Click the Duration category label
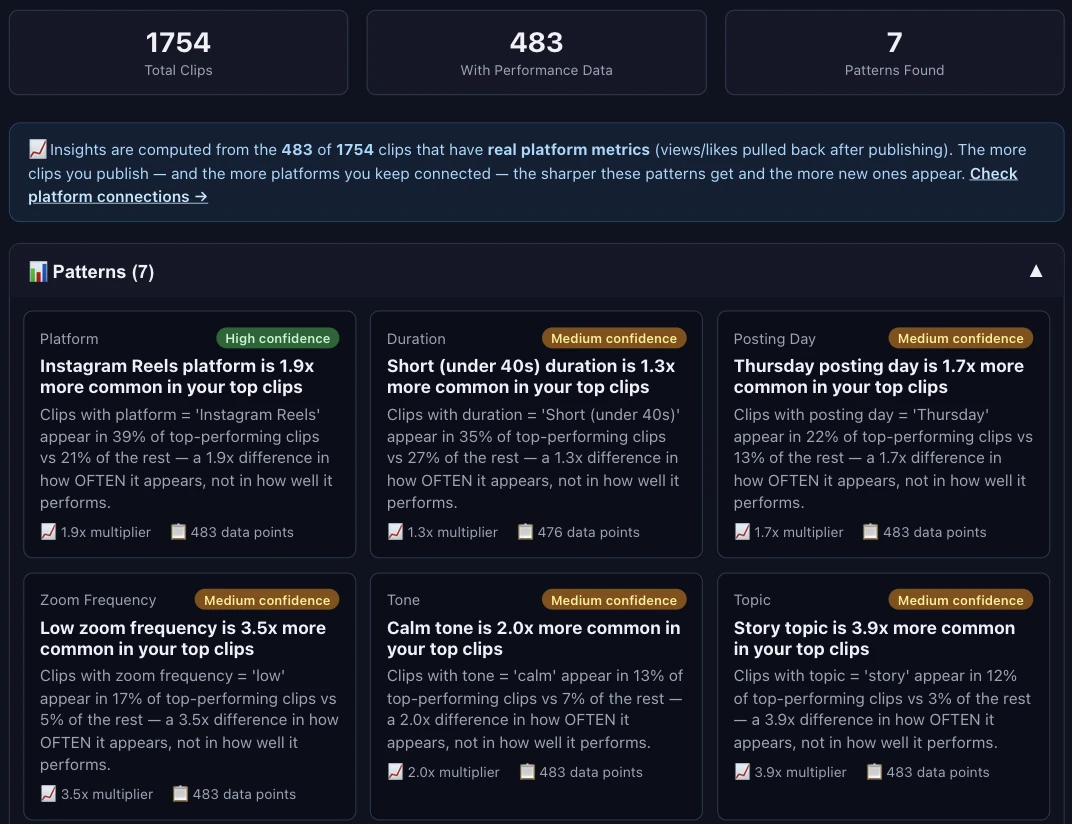Screen dimensions: 1072x824 click(x=416, y=338)
